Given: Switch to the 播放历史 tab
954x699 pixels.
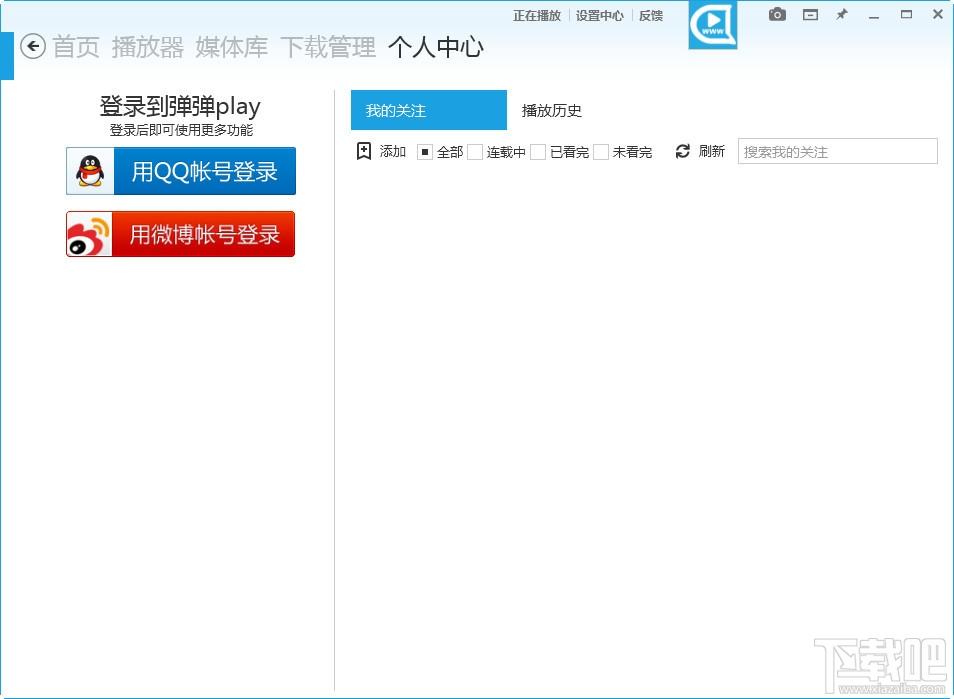Looking at the screenshot, I should click(x=552, y=111).
